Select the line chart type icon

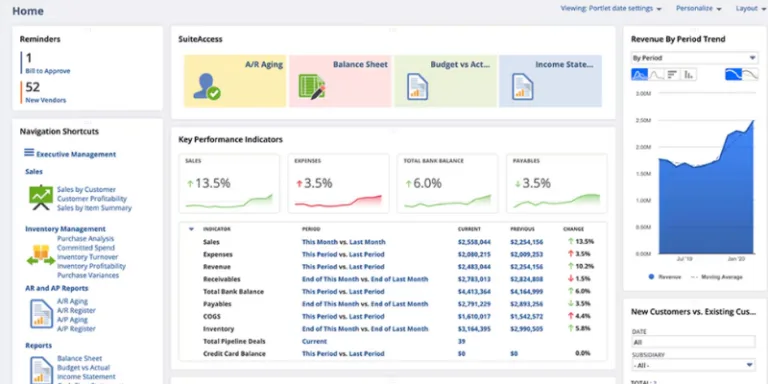[656, 74]
